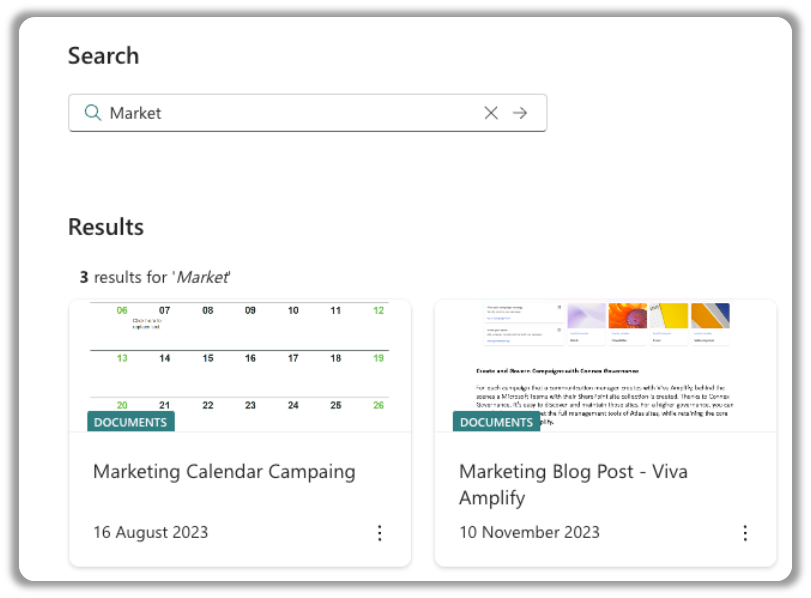Submit search with the arrow icon

(x=520, y=113)
